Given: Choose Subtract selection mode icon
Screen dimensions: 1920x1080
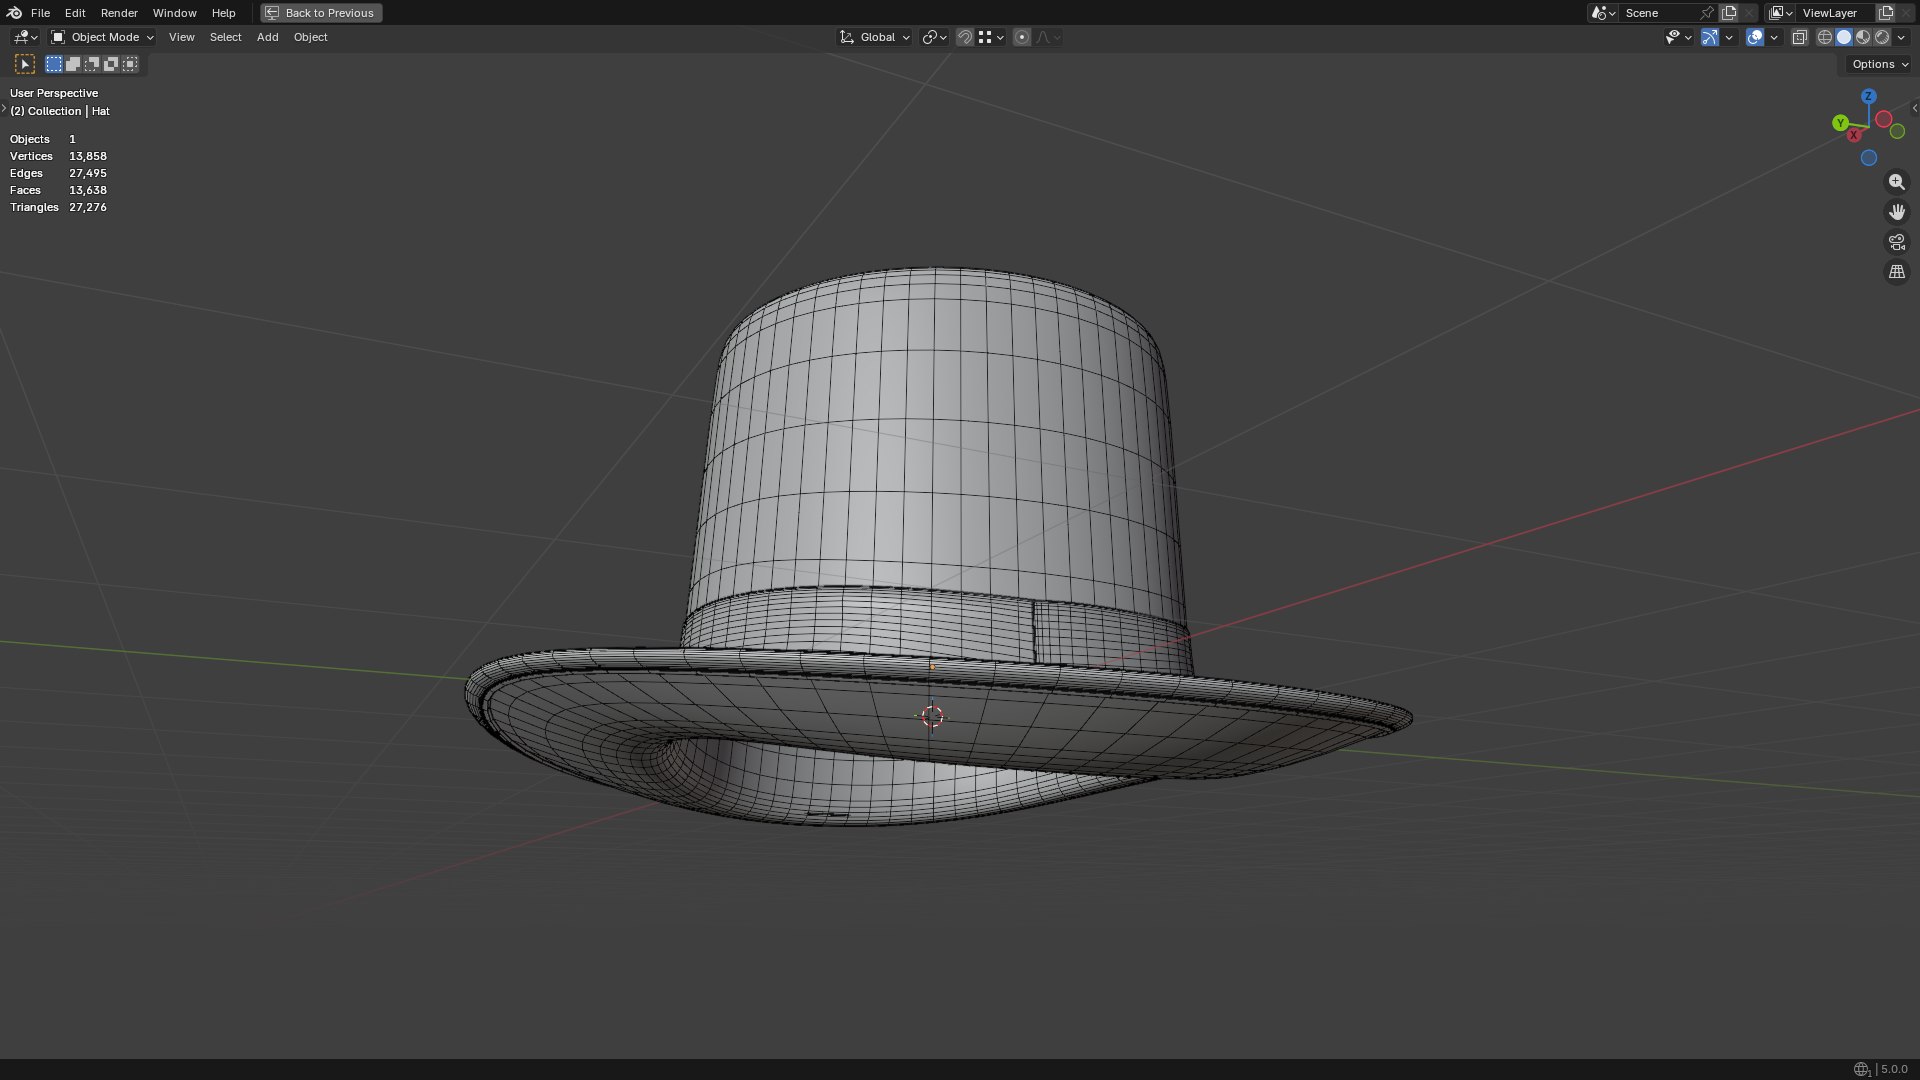Looking at the screenshot, I should [92, 64].
